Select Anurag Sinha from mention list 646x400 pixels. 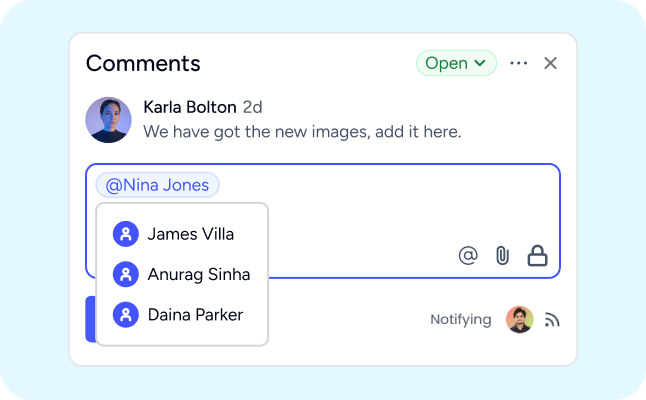click(x=198, y=274)
